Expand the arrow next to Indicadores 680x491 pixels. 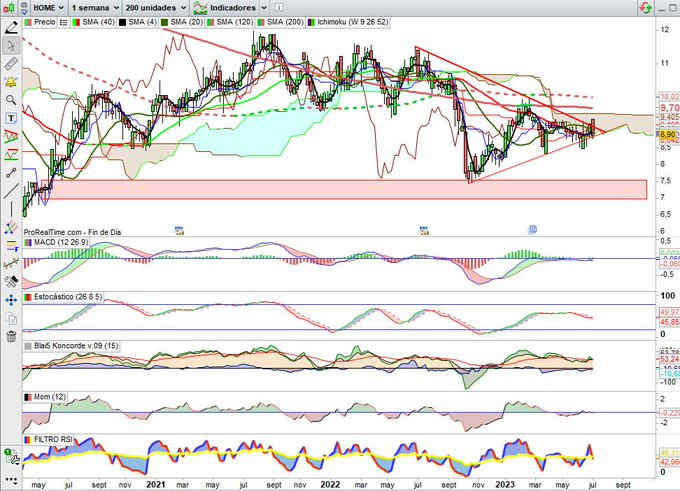click(x=264, y=8)
